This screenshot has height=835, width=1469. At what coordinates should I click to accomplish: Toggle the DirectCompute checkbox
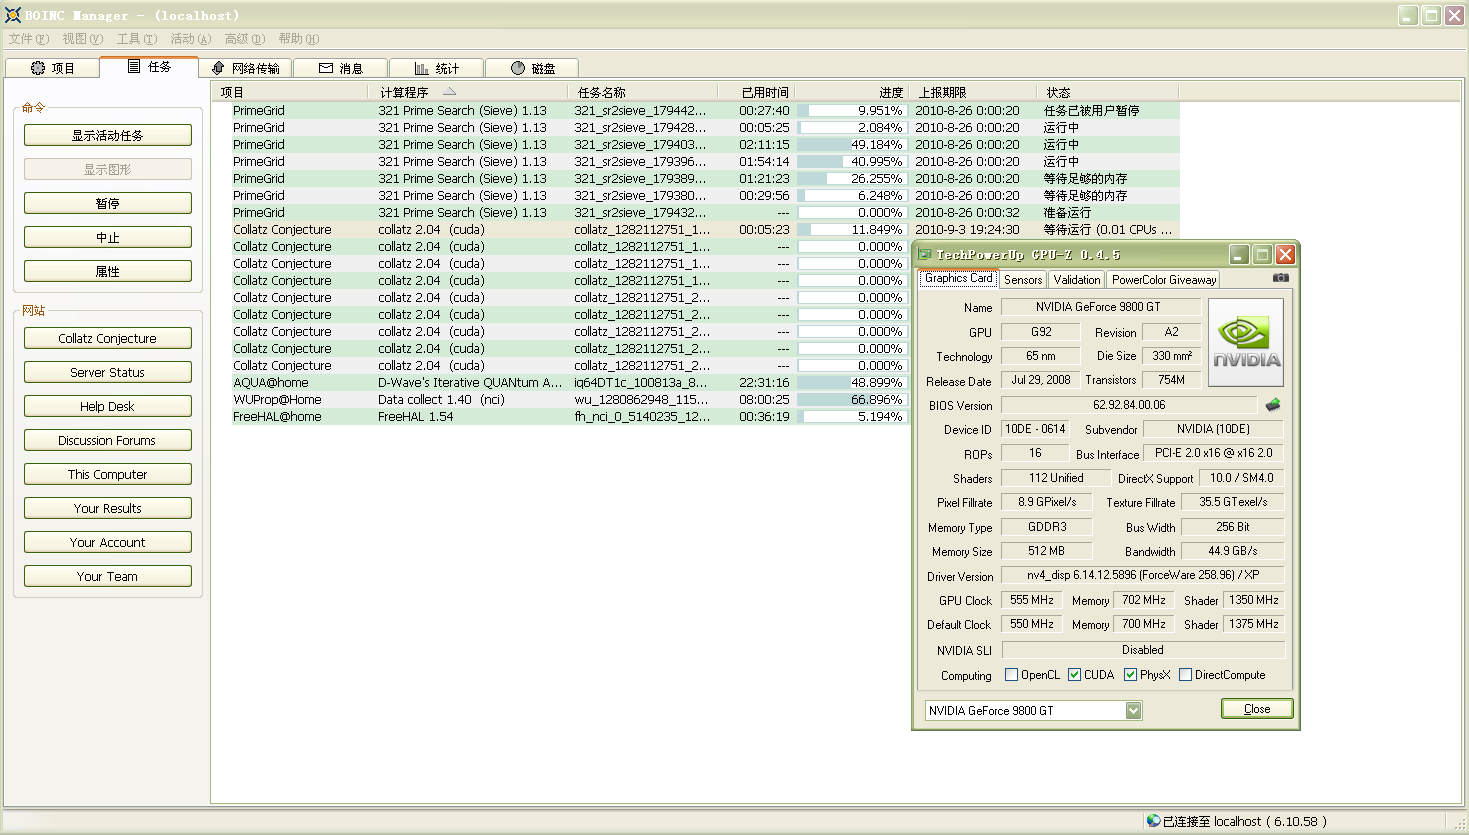click(1185, 675)
